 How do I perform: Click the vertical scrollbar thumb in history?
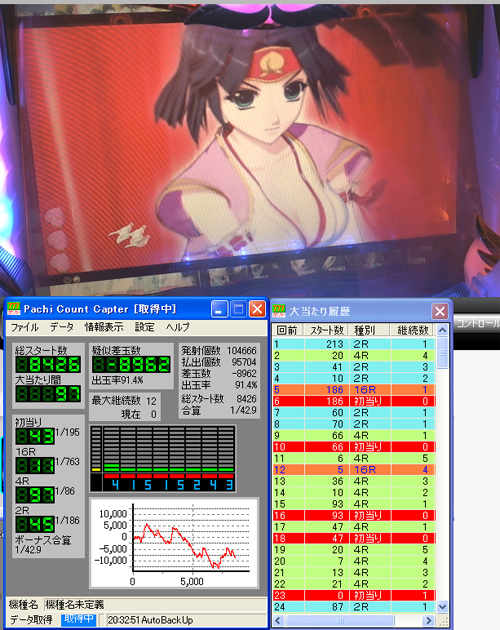[x=442, y=352]
